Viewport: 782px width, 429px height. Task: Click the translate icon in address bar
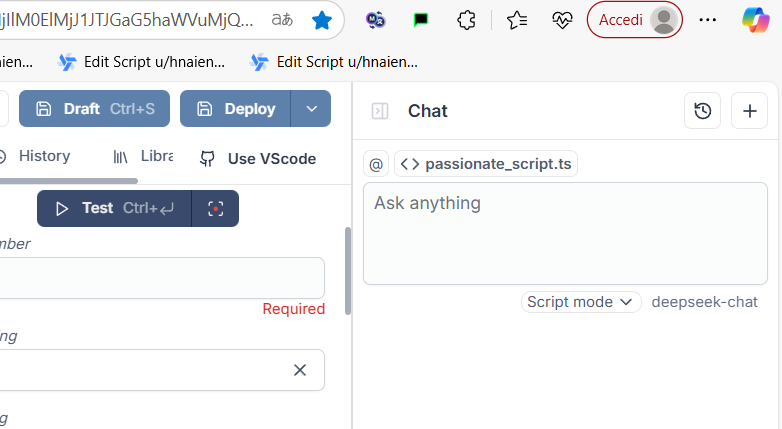coord(282,20)
